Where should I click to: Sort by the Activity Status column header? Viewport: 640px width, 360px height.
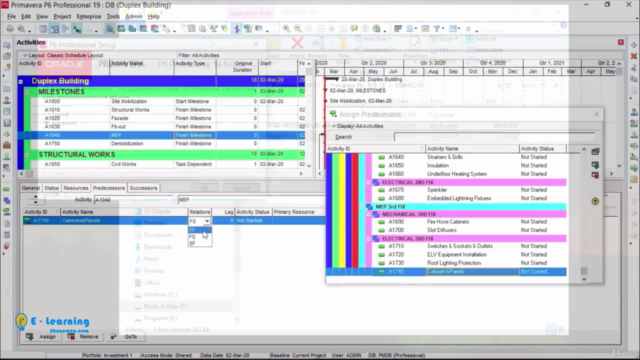(543, 149)
